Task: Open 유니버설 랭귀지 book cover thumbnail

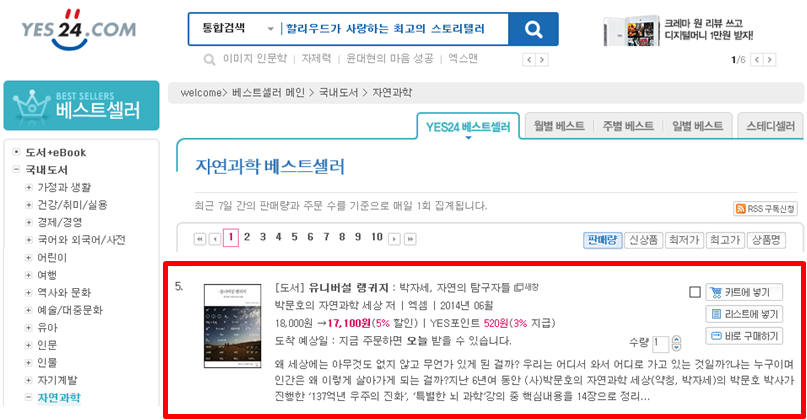Action: 233,326
